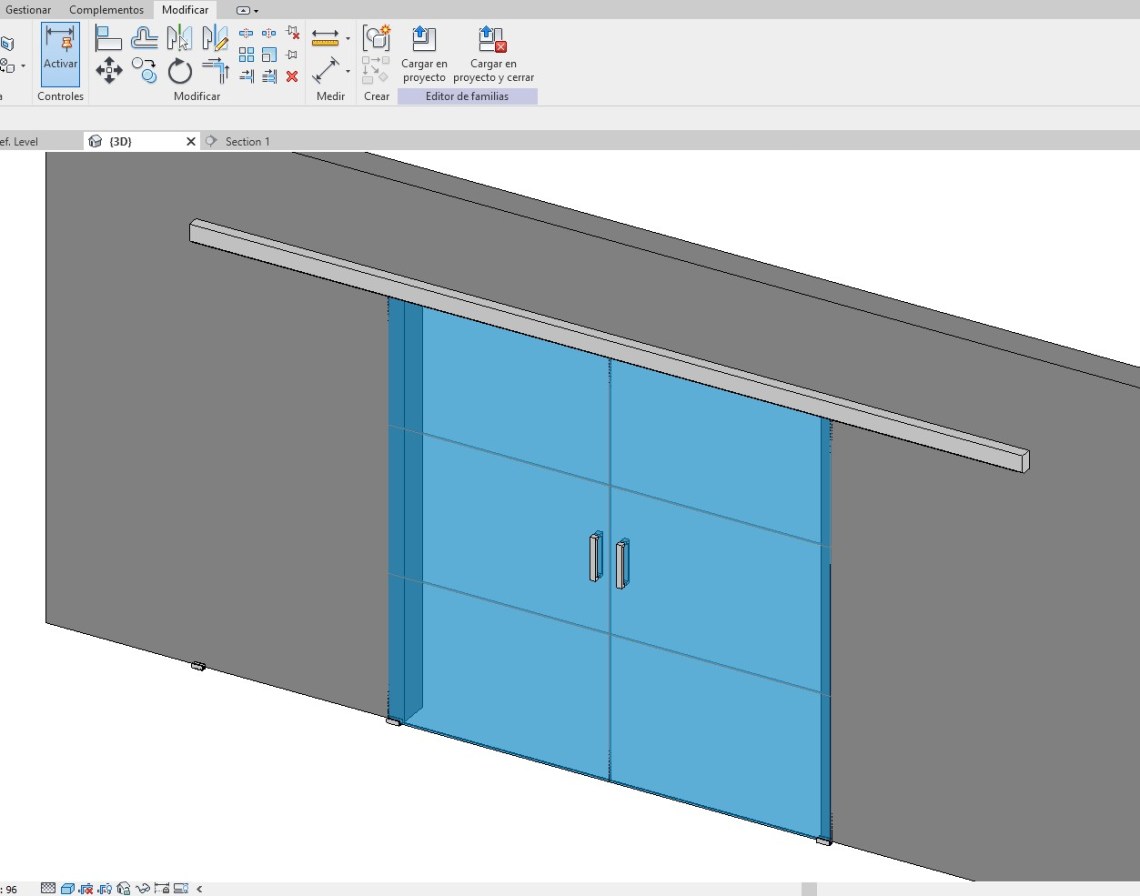The height and width of the screenshot is (896, 1140).
Task: Open the Complementos ribbon tab
Action: (106, 10)
